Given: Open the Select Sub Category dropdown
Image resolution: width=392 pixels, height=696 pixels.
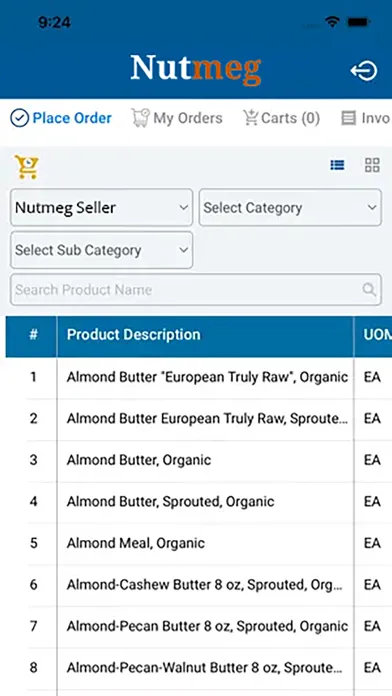Looking at the screenshot, I should [102, 250].
